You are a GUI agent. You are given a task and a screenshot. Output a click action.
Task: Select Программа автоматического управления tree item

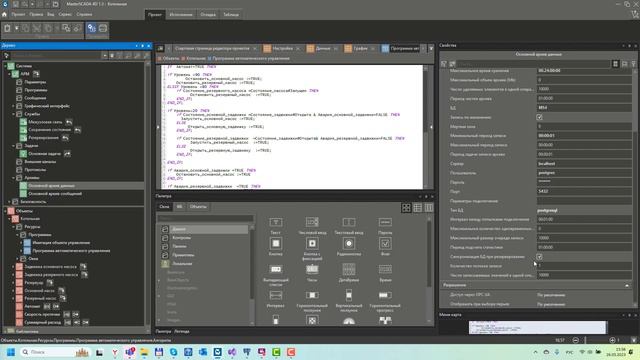71,251
